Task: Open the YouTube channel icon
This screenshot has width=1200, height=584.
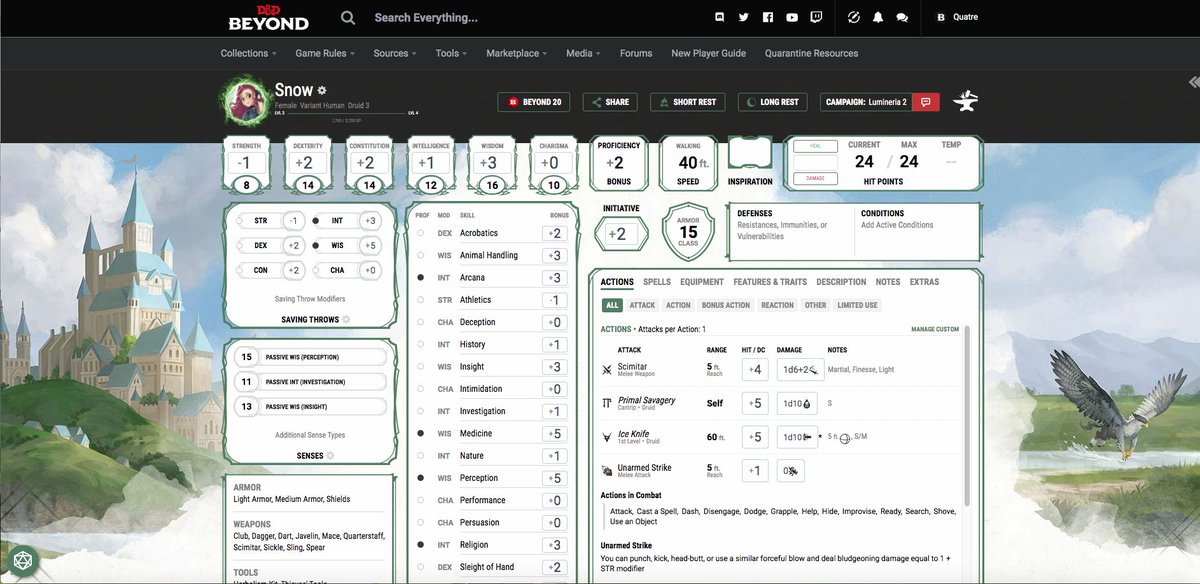Action: pyautogui.click(x=792, y=17)
